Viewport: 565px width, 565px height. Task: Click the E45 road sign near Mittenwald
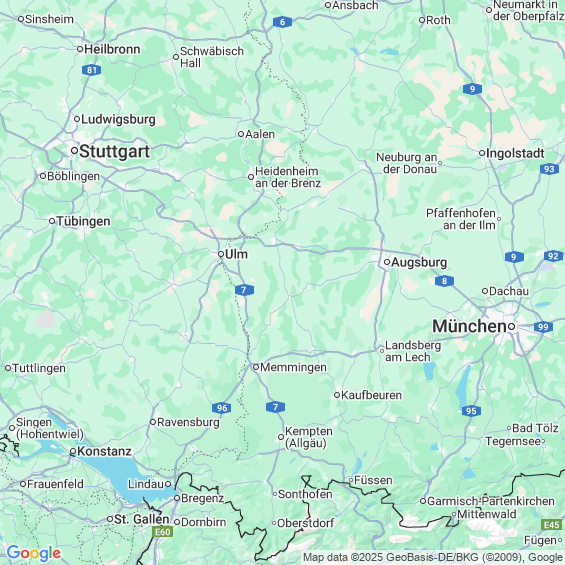(x=552, y=525)
